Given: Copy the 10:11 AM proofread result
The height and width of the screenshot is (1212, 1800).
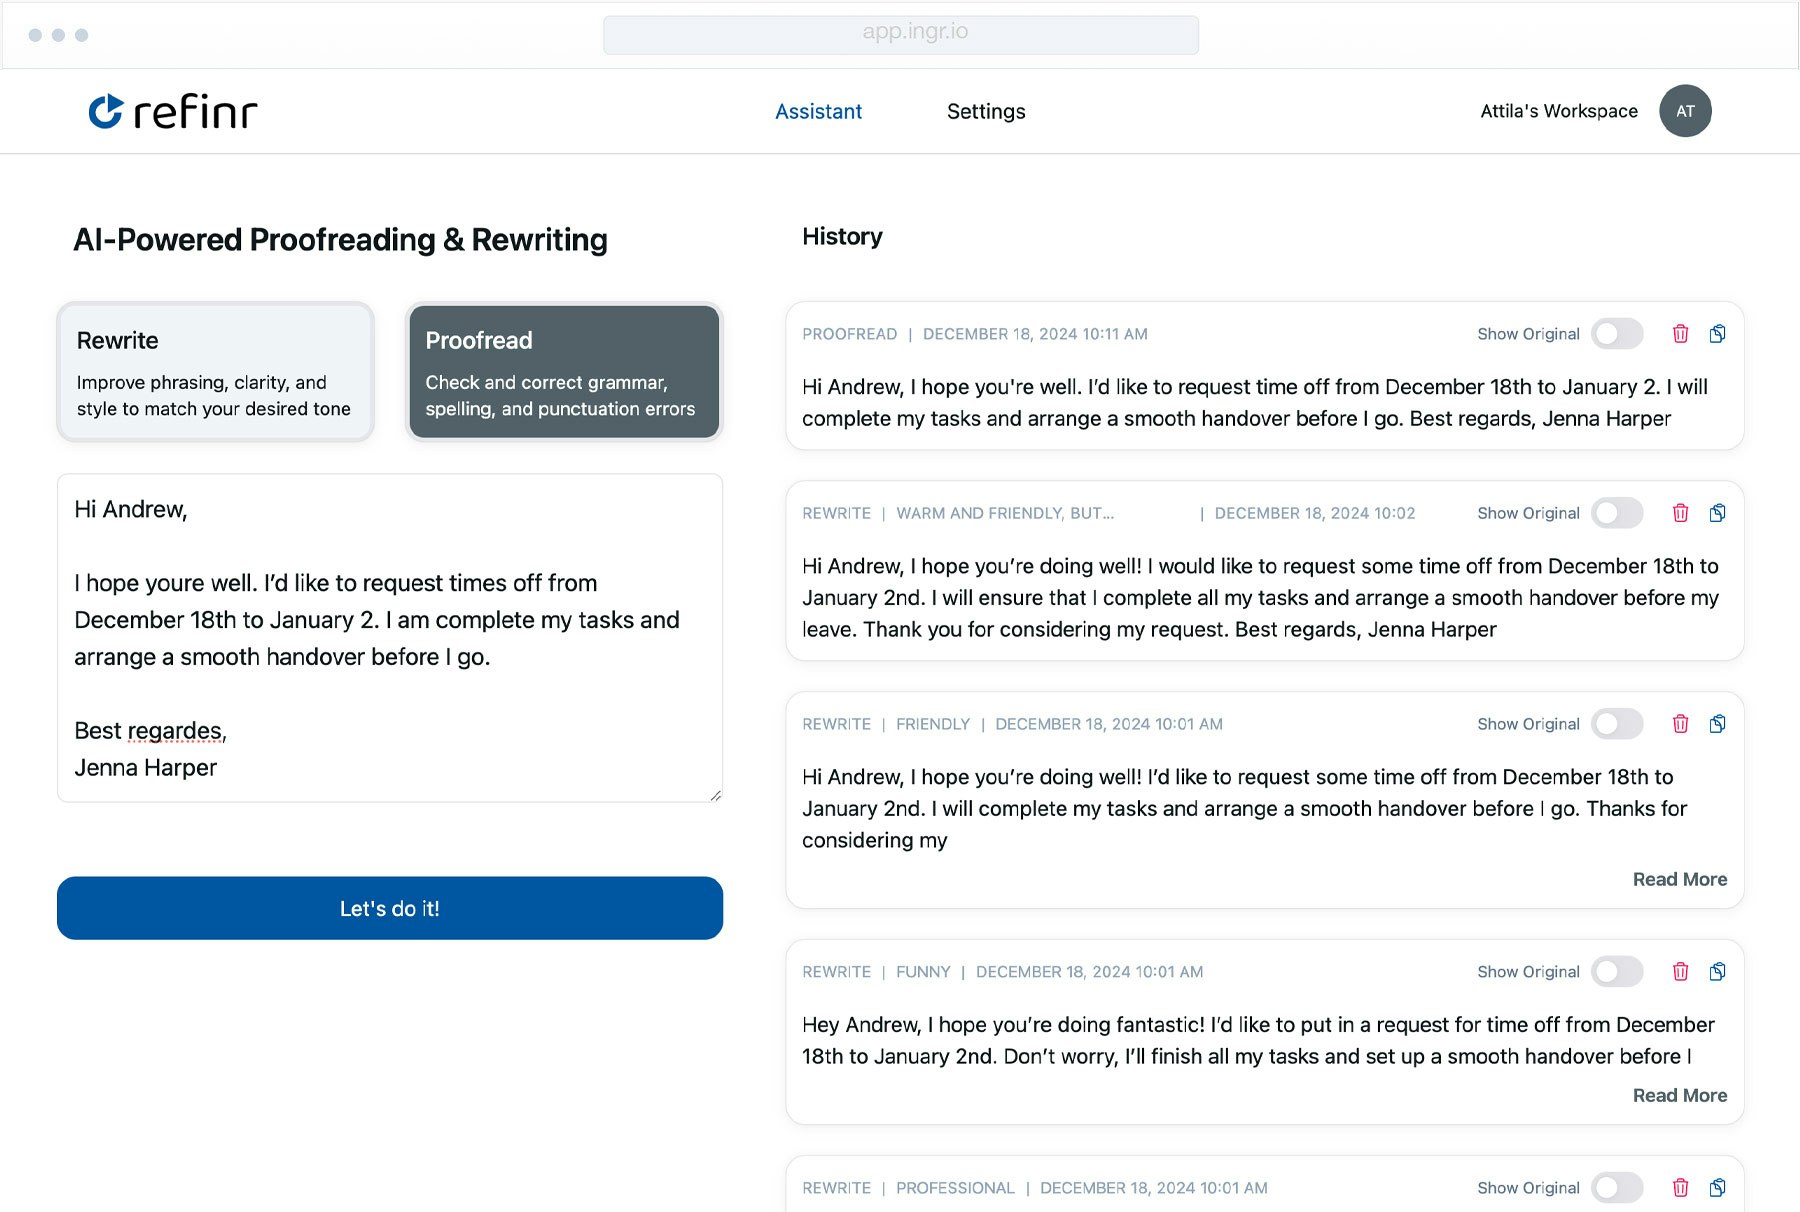Looking at the screenshot, I should point(1717,334).
